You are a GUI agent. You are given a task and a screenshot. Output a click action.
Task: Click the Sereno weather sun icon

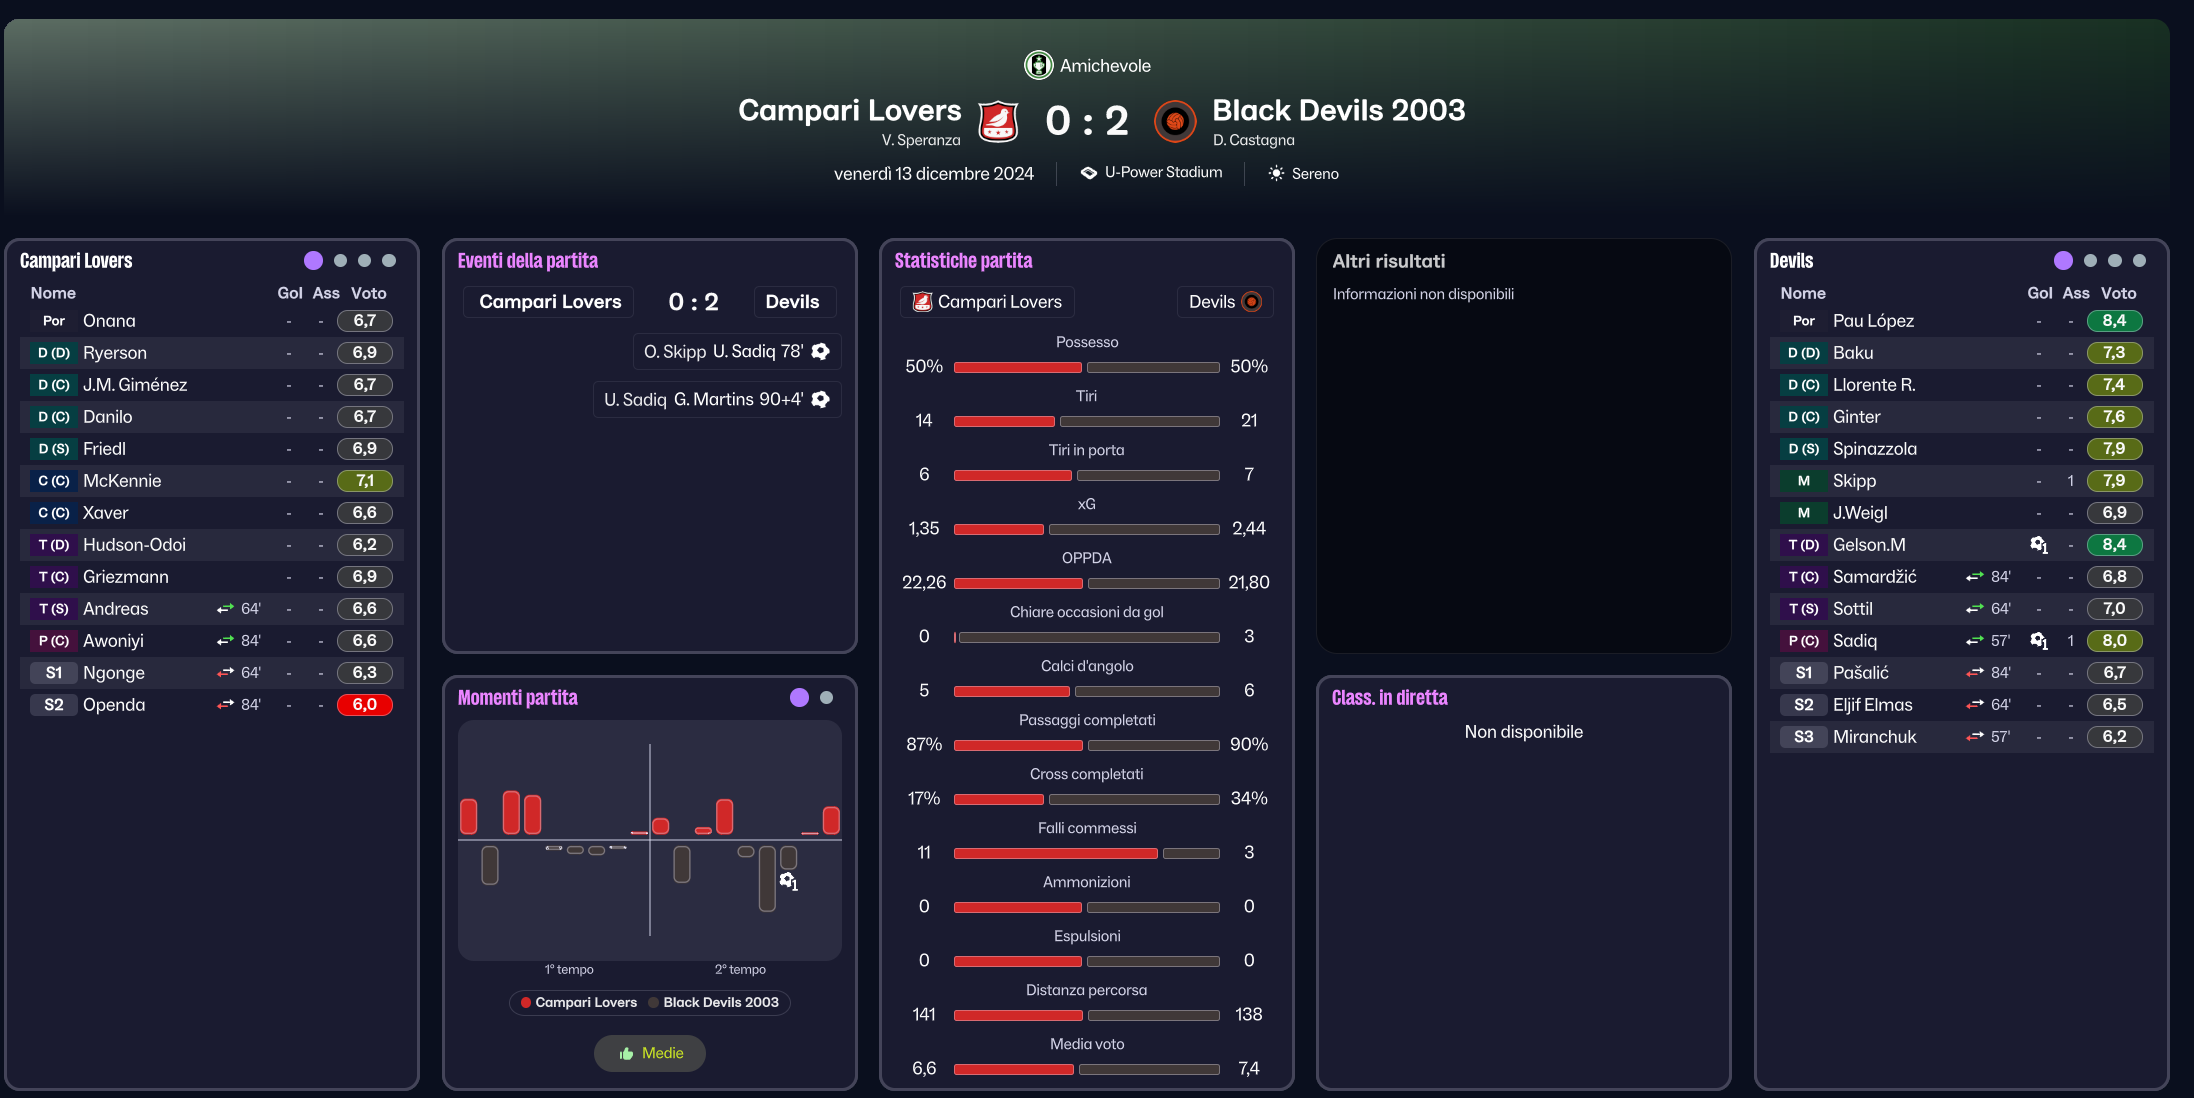1276,173
